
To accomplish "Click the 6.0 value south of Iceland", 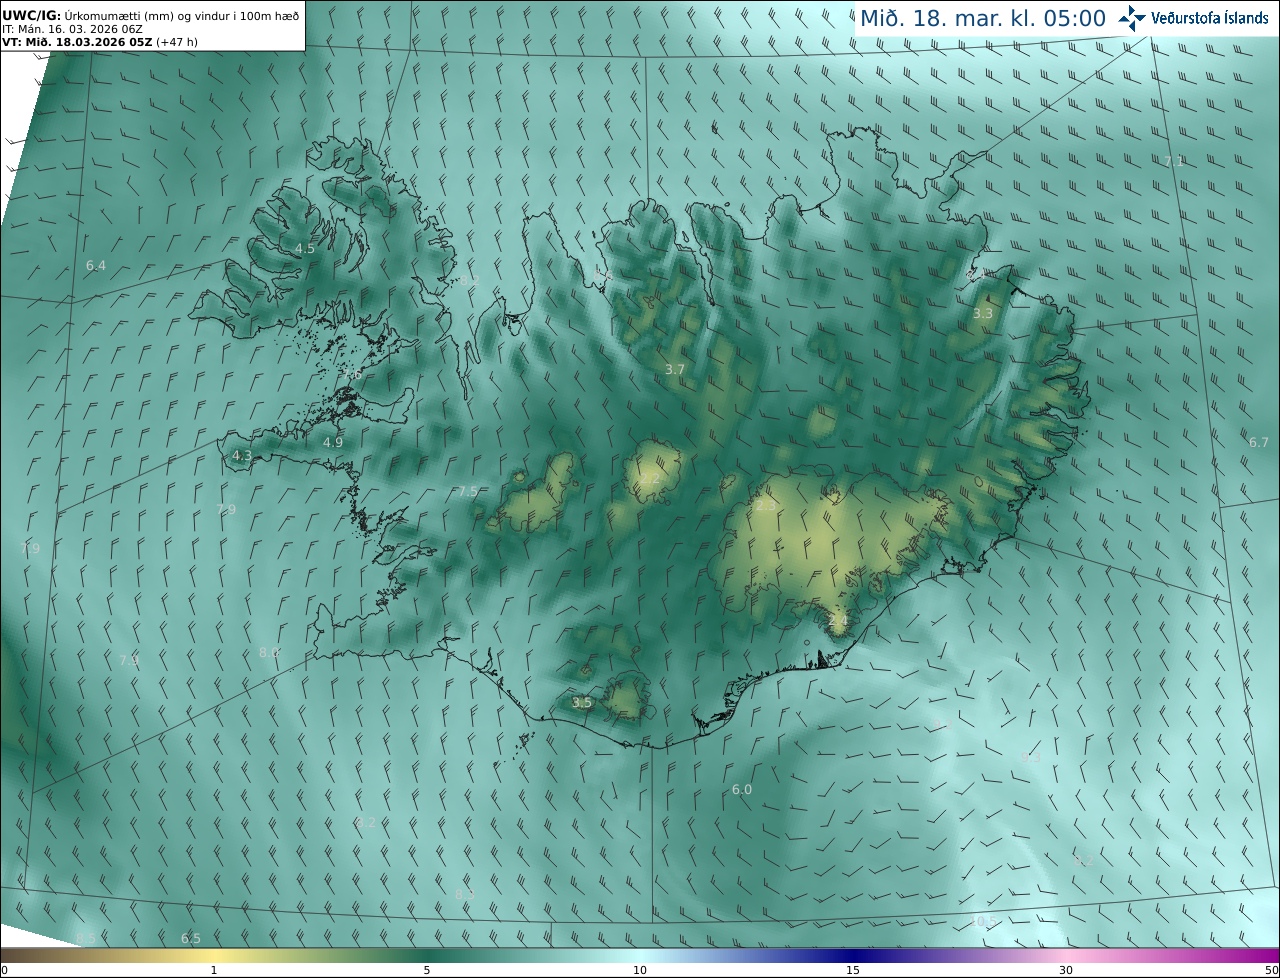I will tap(742, 789).
